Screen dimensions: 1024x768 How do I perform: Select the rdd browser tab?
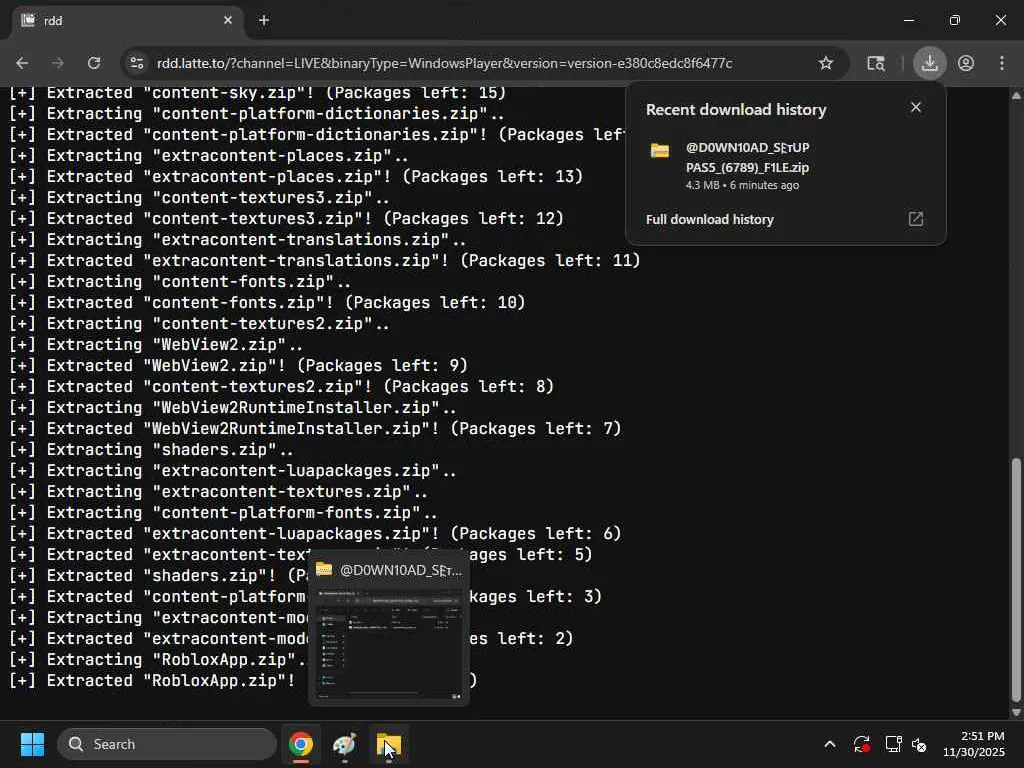pyautogui.click(x=127, y=20)
